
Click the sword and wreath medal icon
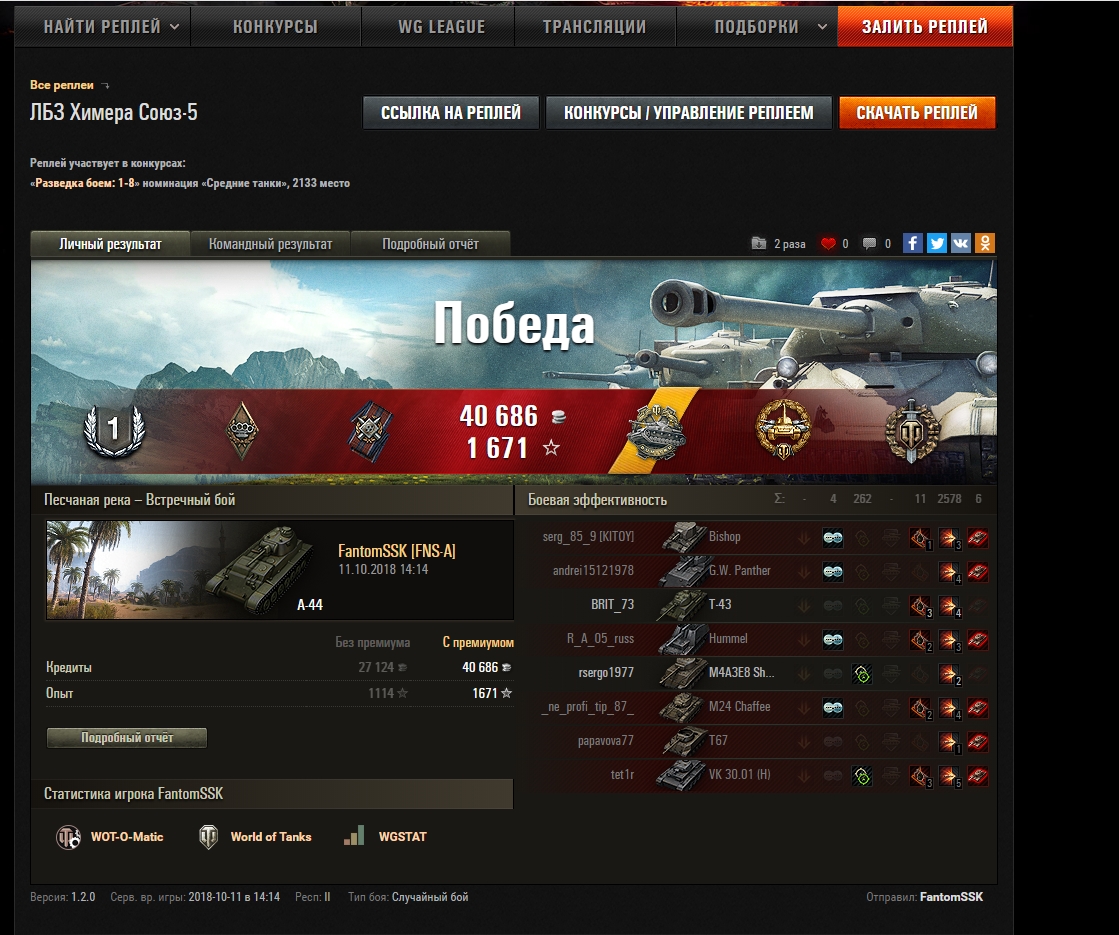coord(912,430)
